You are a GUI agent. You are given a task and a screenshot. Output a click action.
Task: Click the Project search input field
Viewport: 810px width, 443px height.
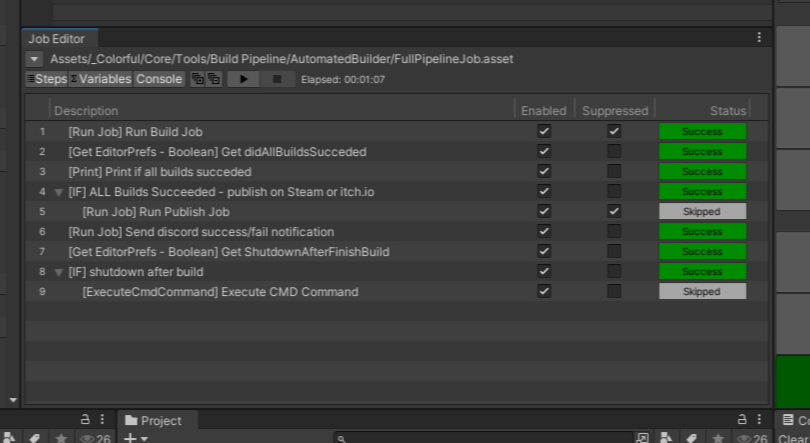click(484, 438)
